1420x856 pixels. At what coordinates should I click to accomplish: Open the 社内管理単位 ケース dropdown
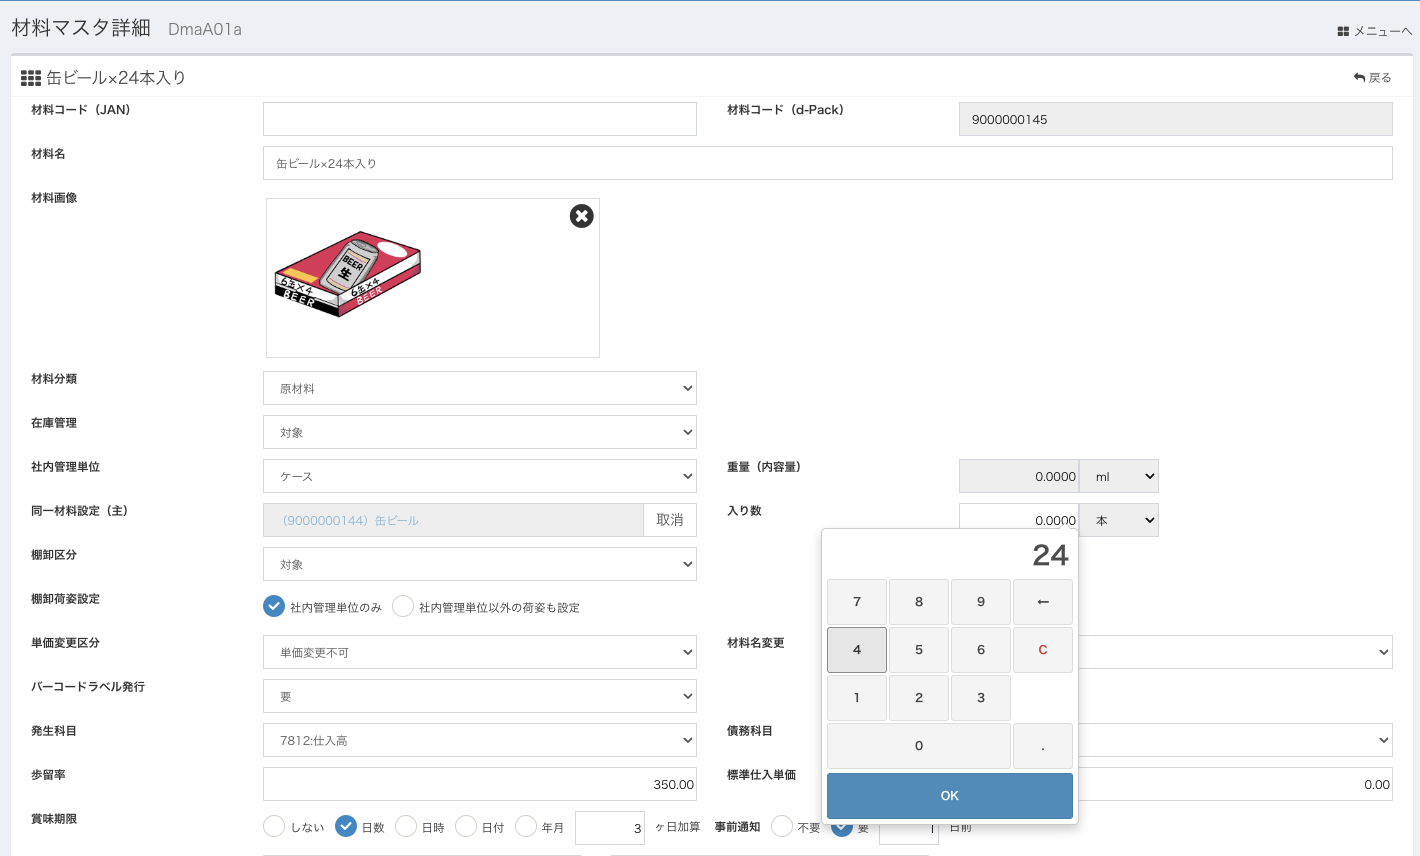pyautogui.click(x=479, y=476)
